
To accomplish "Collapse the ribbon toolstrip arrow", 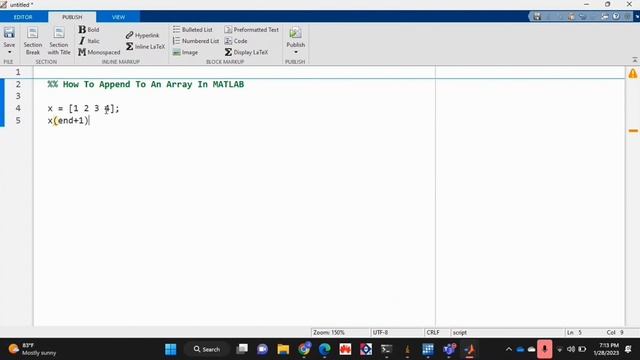I will point(635,60).
